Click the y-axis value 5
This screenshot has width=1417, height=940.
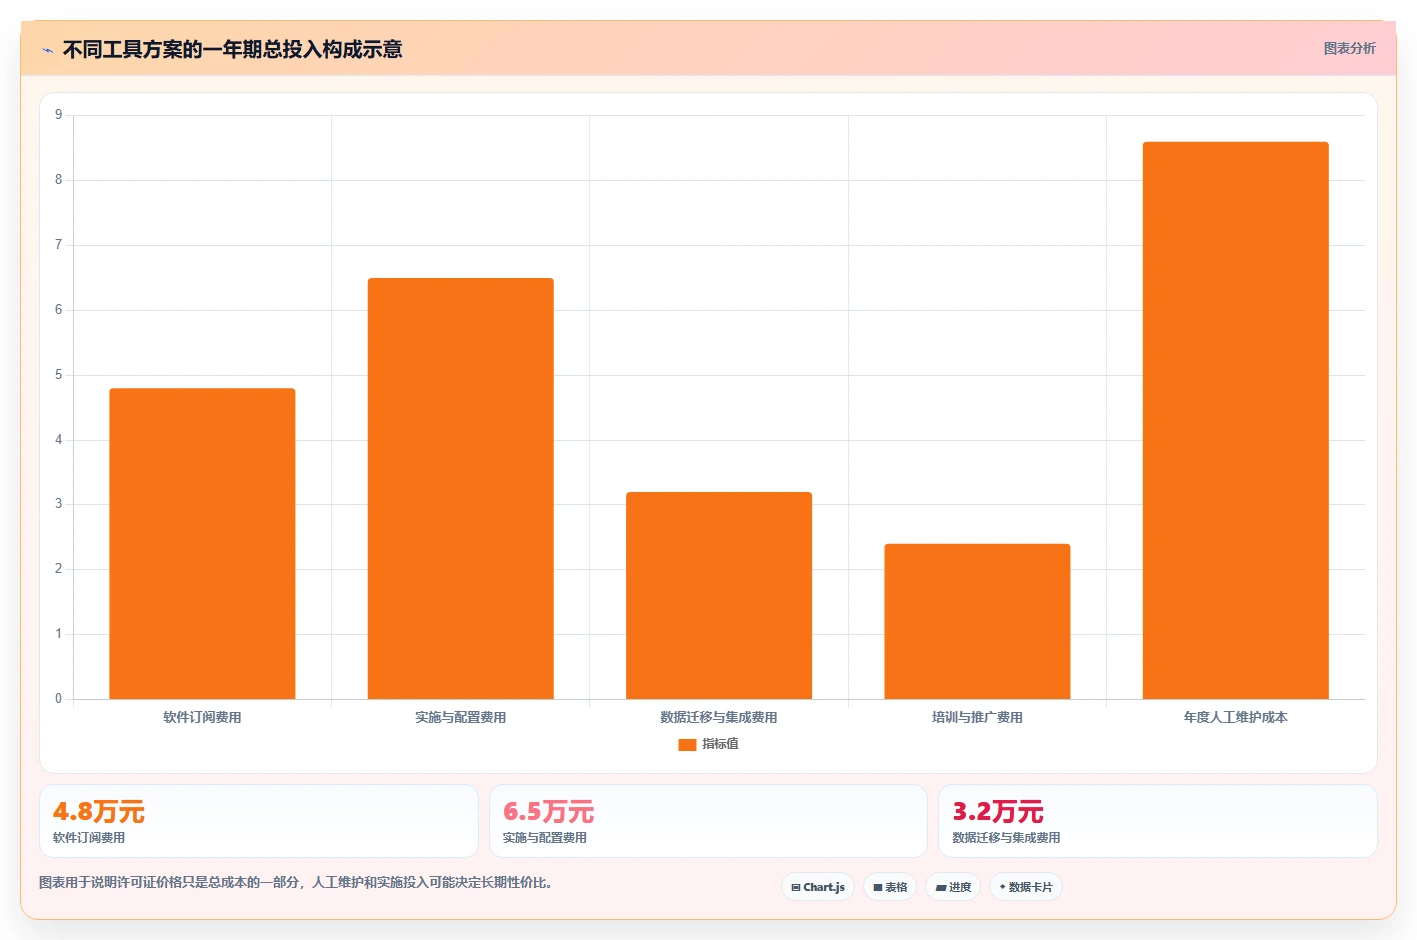[58, 375]
